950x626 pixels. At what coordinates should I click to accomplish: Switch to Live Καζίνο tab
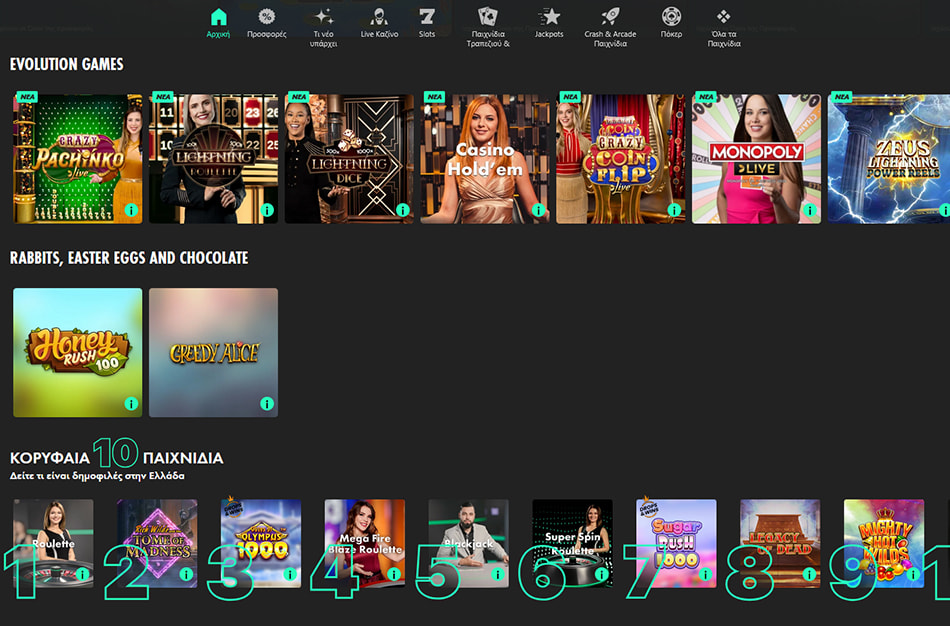pos(379,24)
